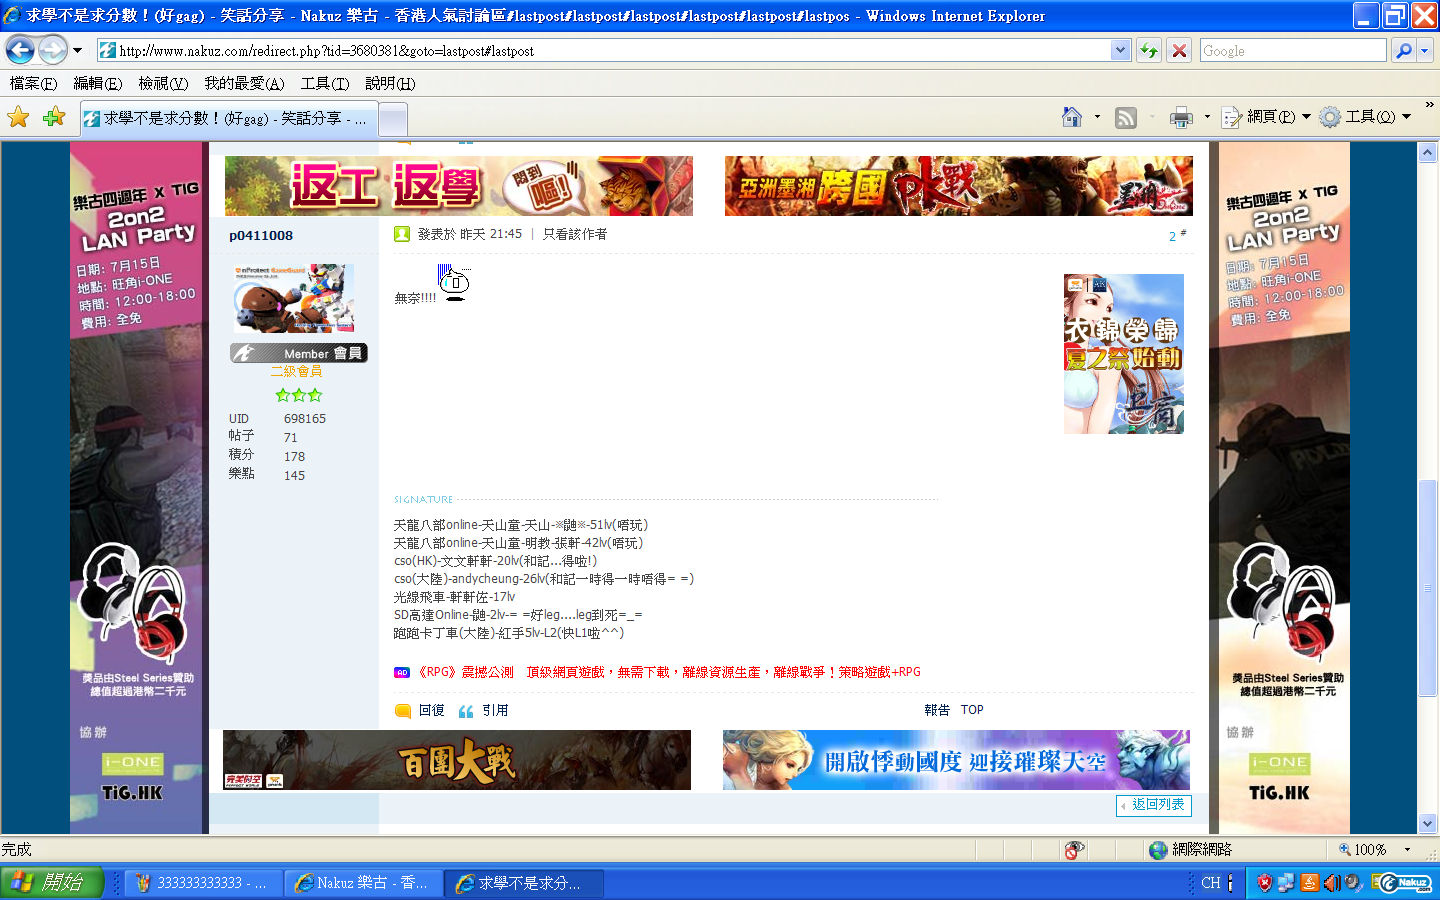Open the 開啟悸動國度 banner ad
This screenshot has width=1440, height=900.
(x=957, y=760)
